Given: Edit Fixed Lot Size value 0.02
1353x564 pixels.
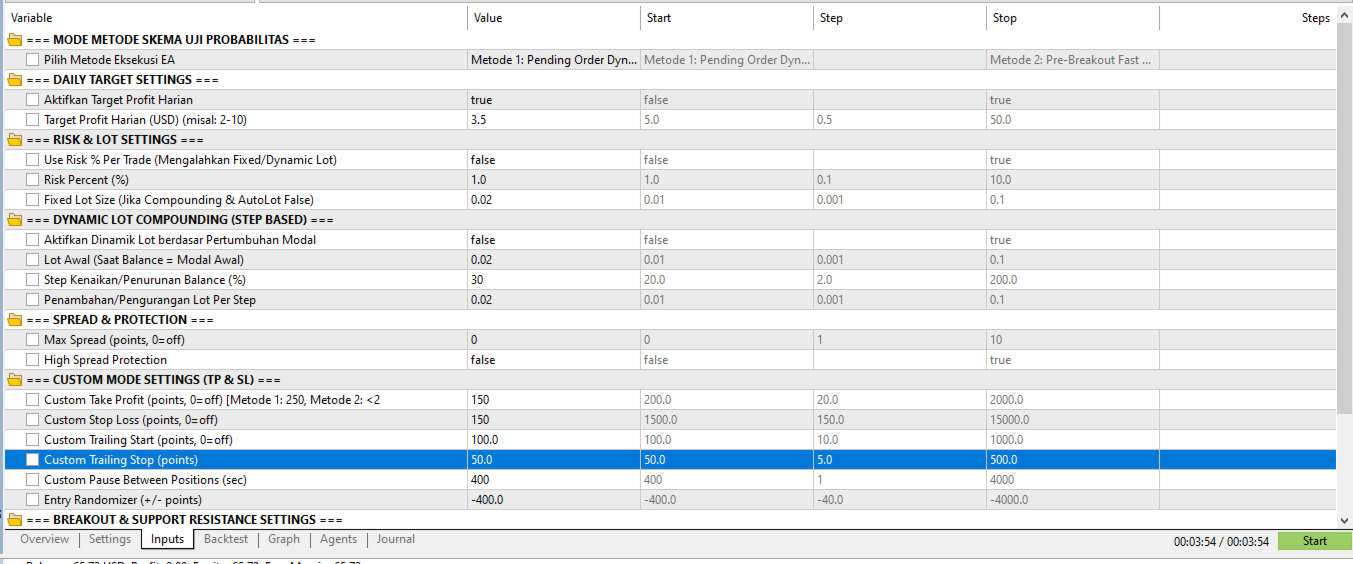Looking at the screenshot, I should tap(554, 200).
